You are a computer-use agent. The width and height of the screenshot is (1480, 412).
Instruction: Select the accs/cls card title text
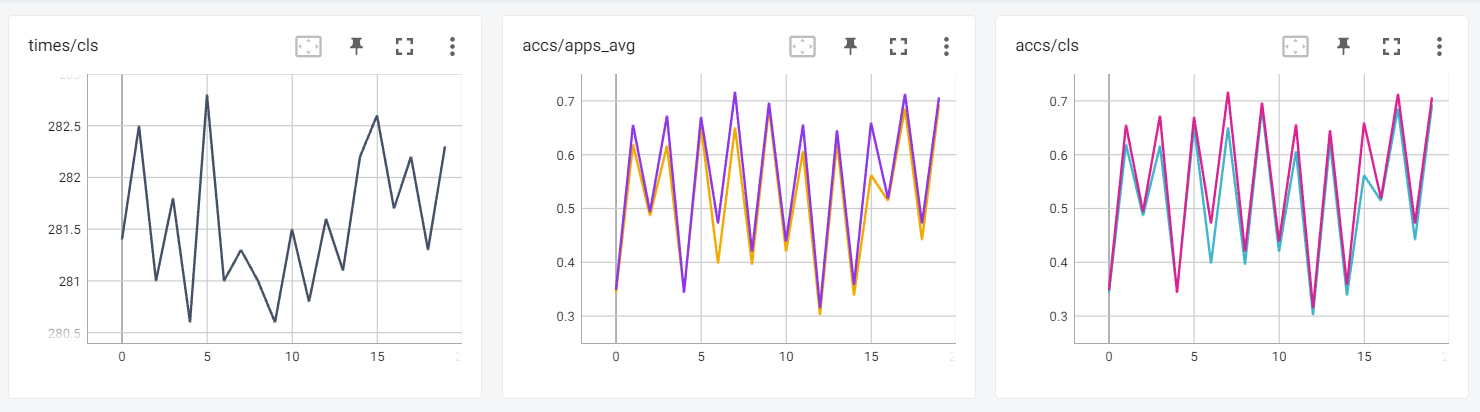pos(1047,46)
